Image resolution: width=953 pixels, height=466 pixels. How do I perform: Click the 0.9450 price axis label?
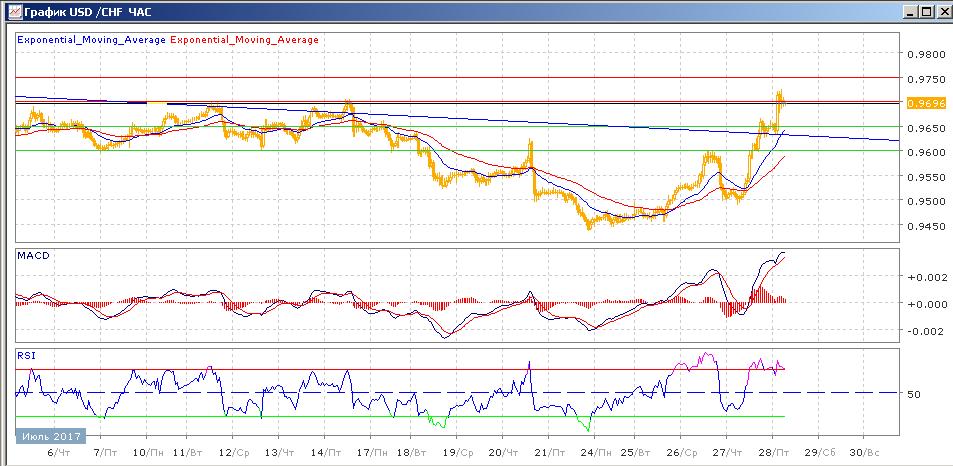click(926, 226)
